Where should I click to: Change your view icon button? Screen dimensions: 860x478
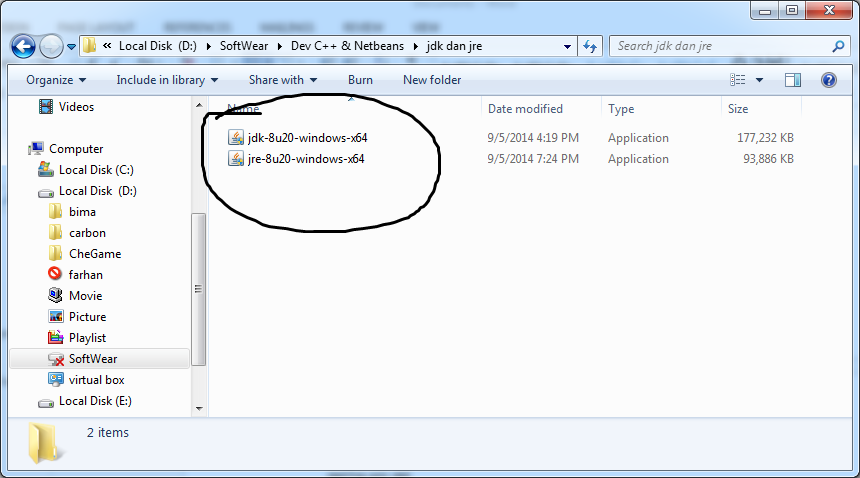pos(737,80)
